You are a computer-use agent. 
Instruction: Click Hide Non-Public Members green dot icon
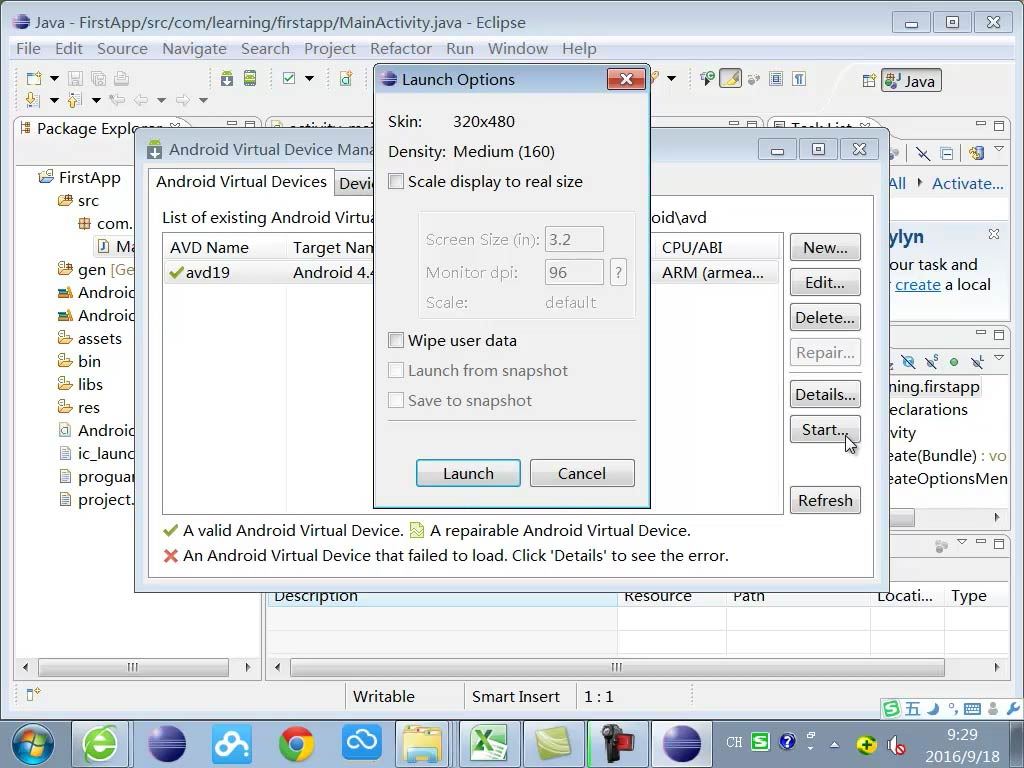point(954,362)
